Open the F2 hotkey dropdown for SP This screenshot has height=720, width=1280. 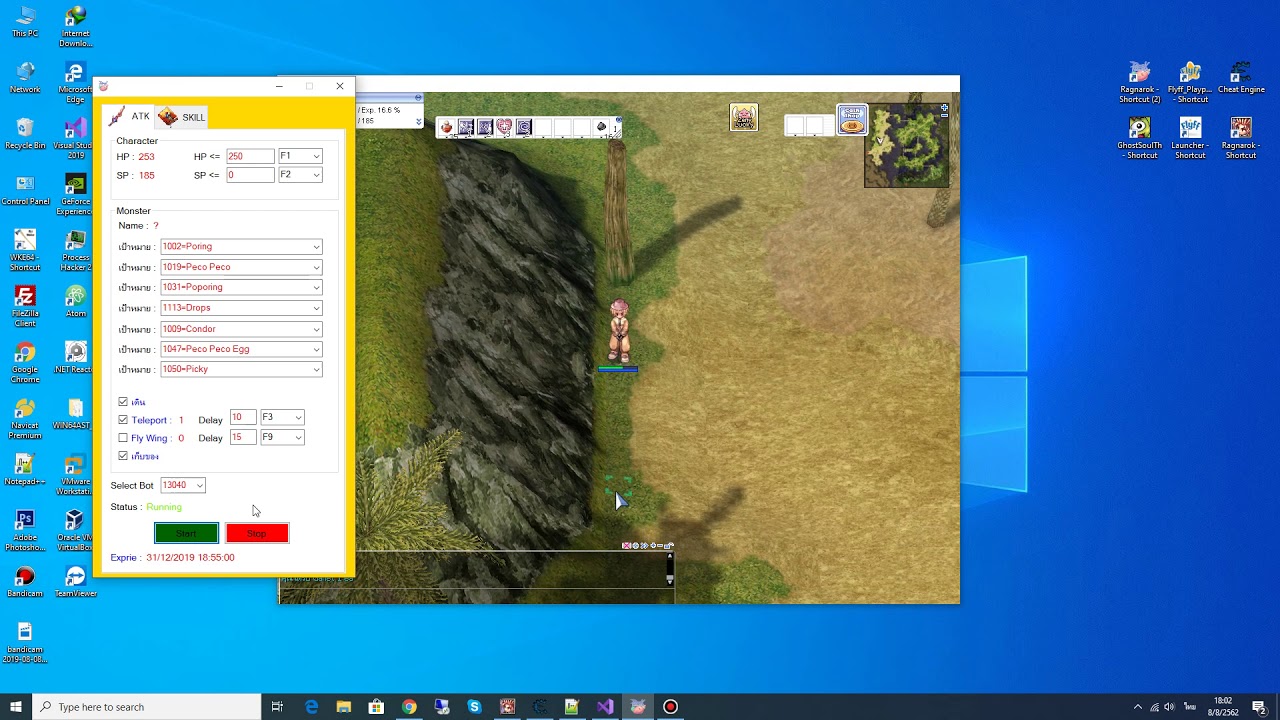pos(300,175)
